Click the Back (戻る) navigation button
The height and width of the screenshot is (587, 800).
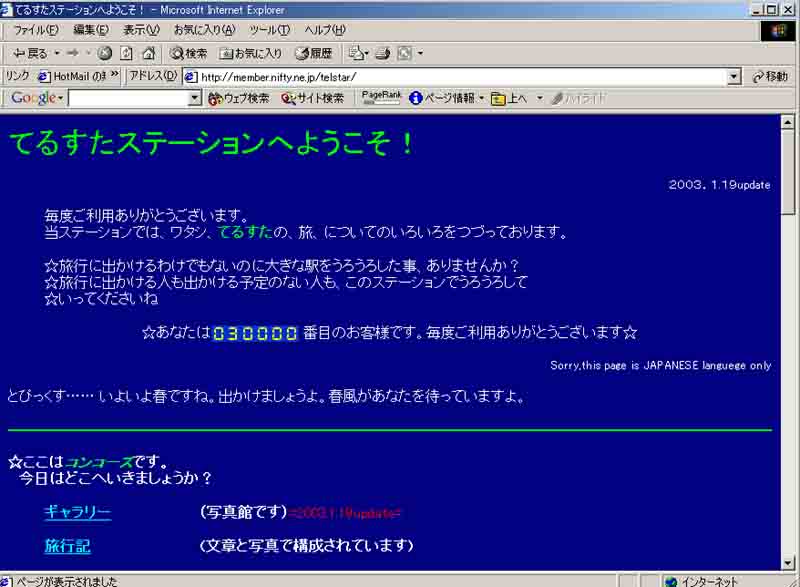30,53
